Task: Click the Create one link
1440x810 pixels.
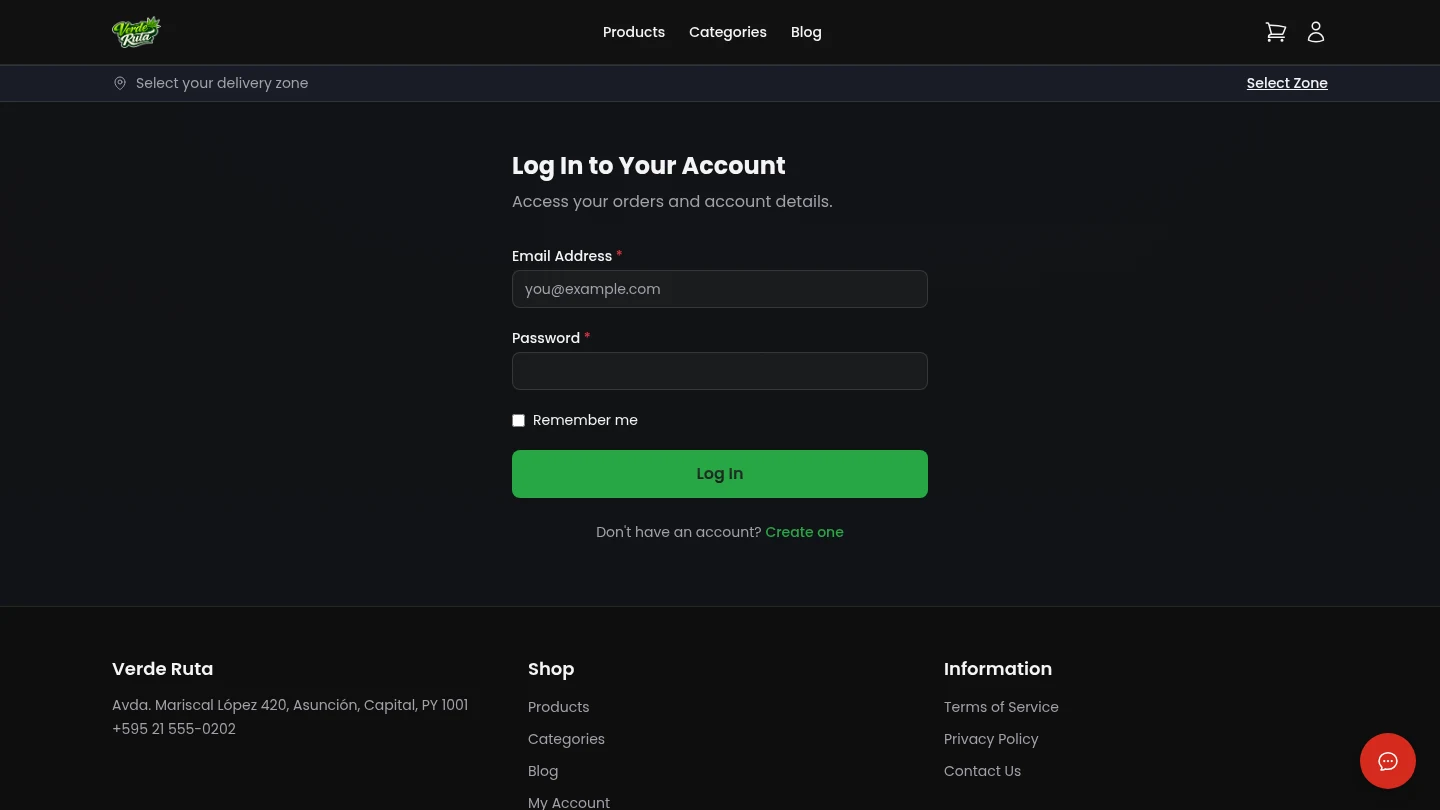Action: tap(804, 532)
